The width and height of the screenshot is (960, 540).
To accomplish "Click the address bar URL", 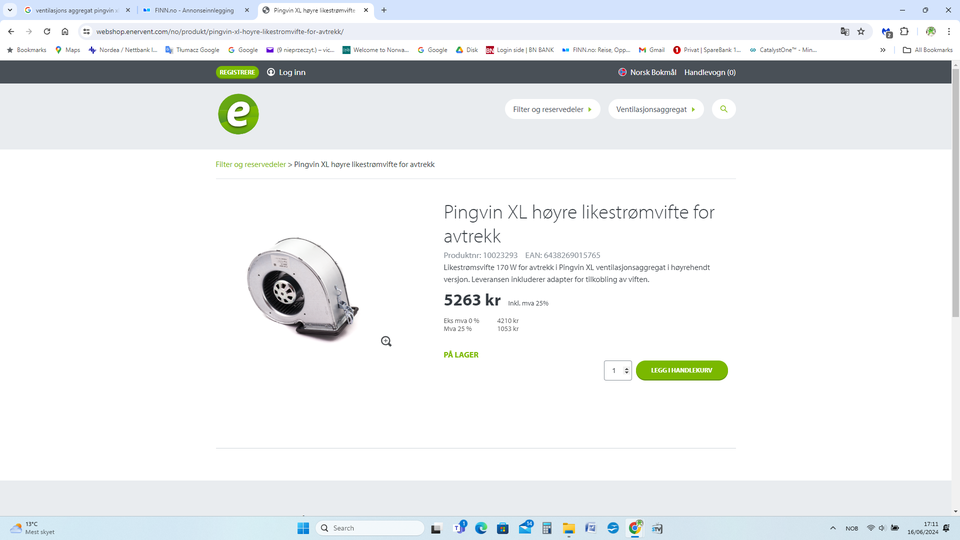I will click(220, 31).
